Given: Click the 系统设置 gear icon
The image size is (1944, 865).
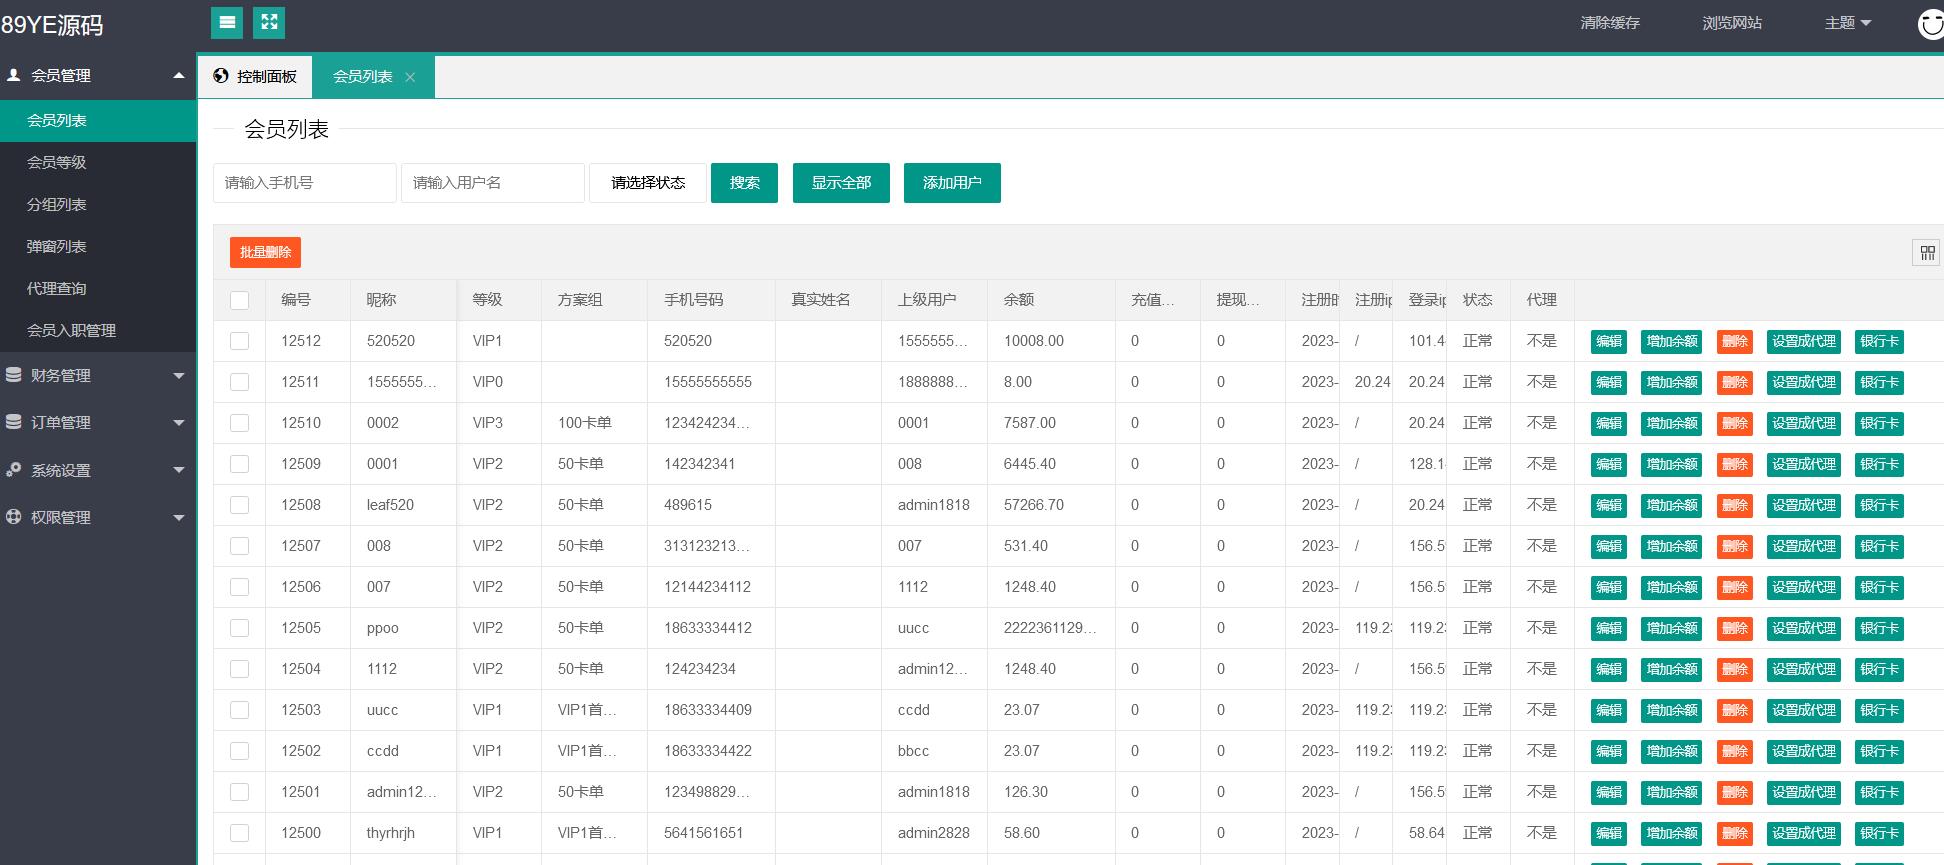Looking at the screenshot, I should pos(14,470).
